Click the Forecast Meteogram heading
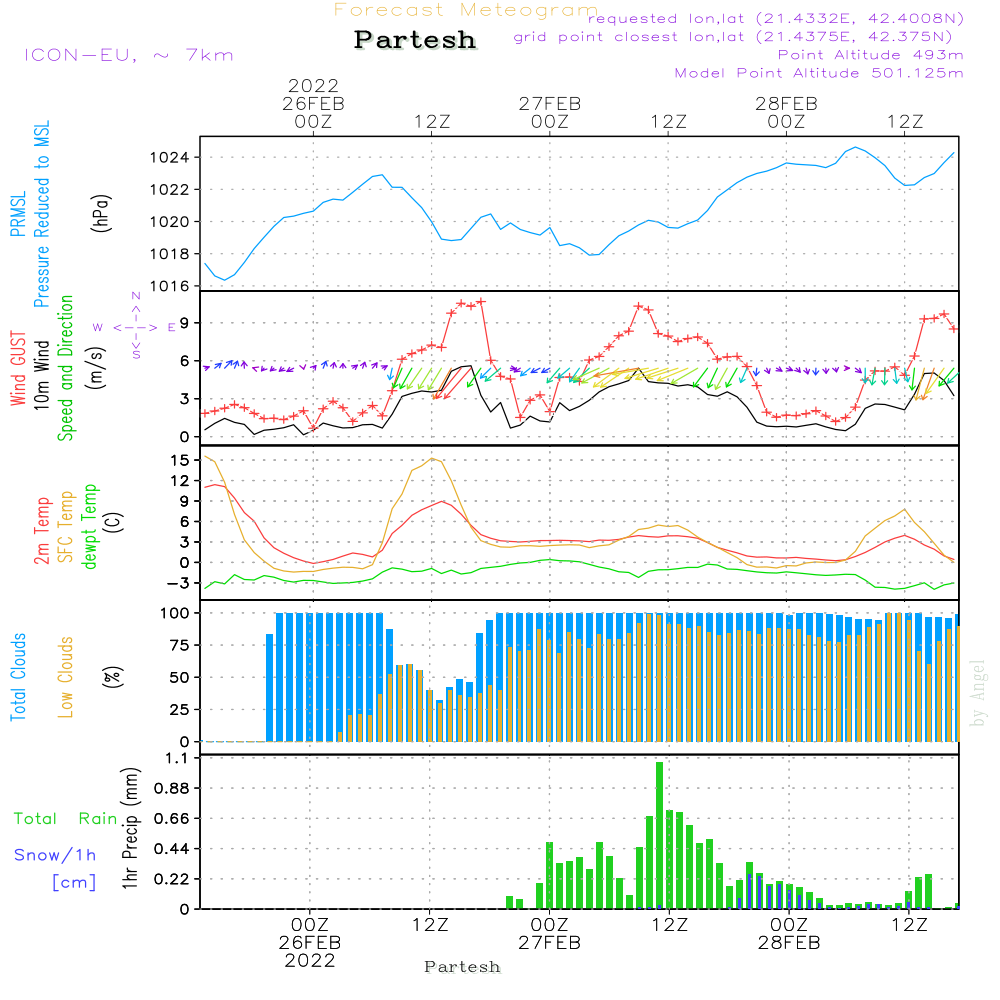Viewport: 1000px width, 1000px height. coord(466,11)
